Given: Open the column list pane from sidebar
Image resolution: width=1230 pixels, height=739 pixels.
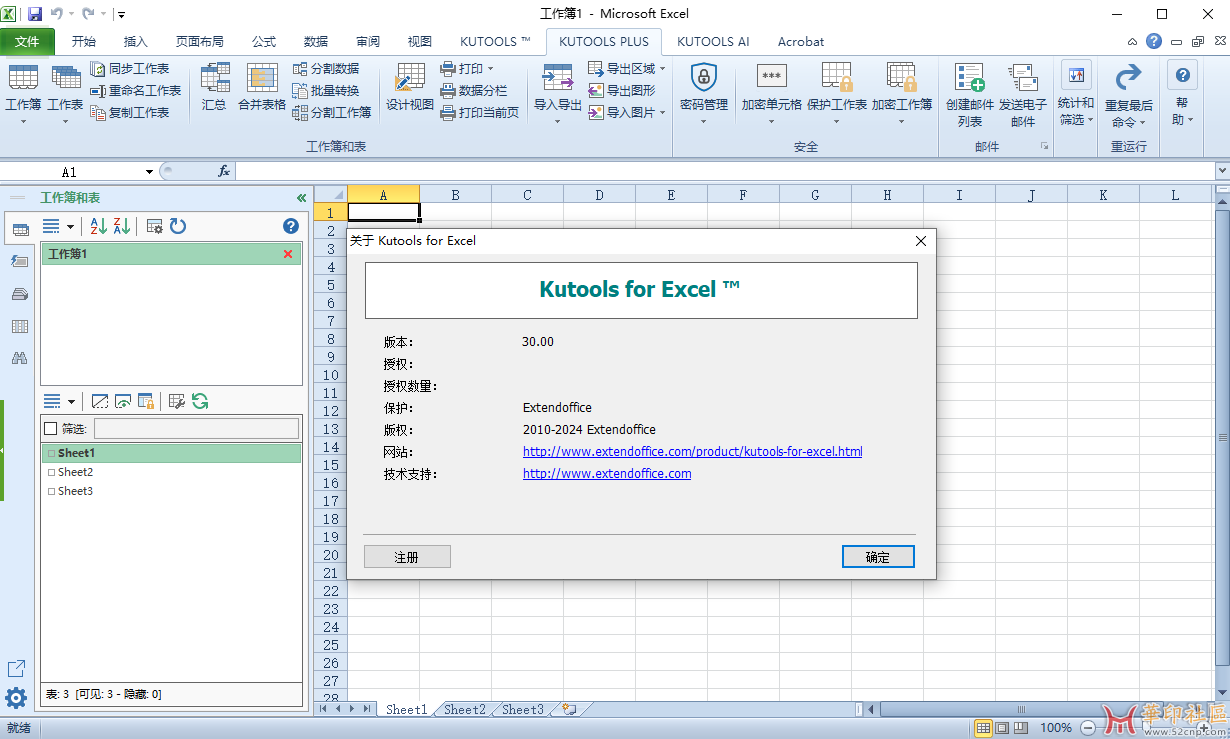Looking at the screenshot, I should click(x=19, y=327).
